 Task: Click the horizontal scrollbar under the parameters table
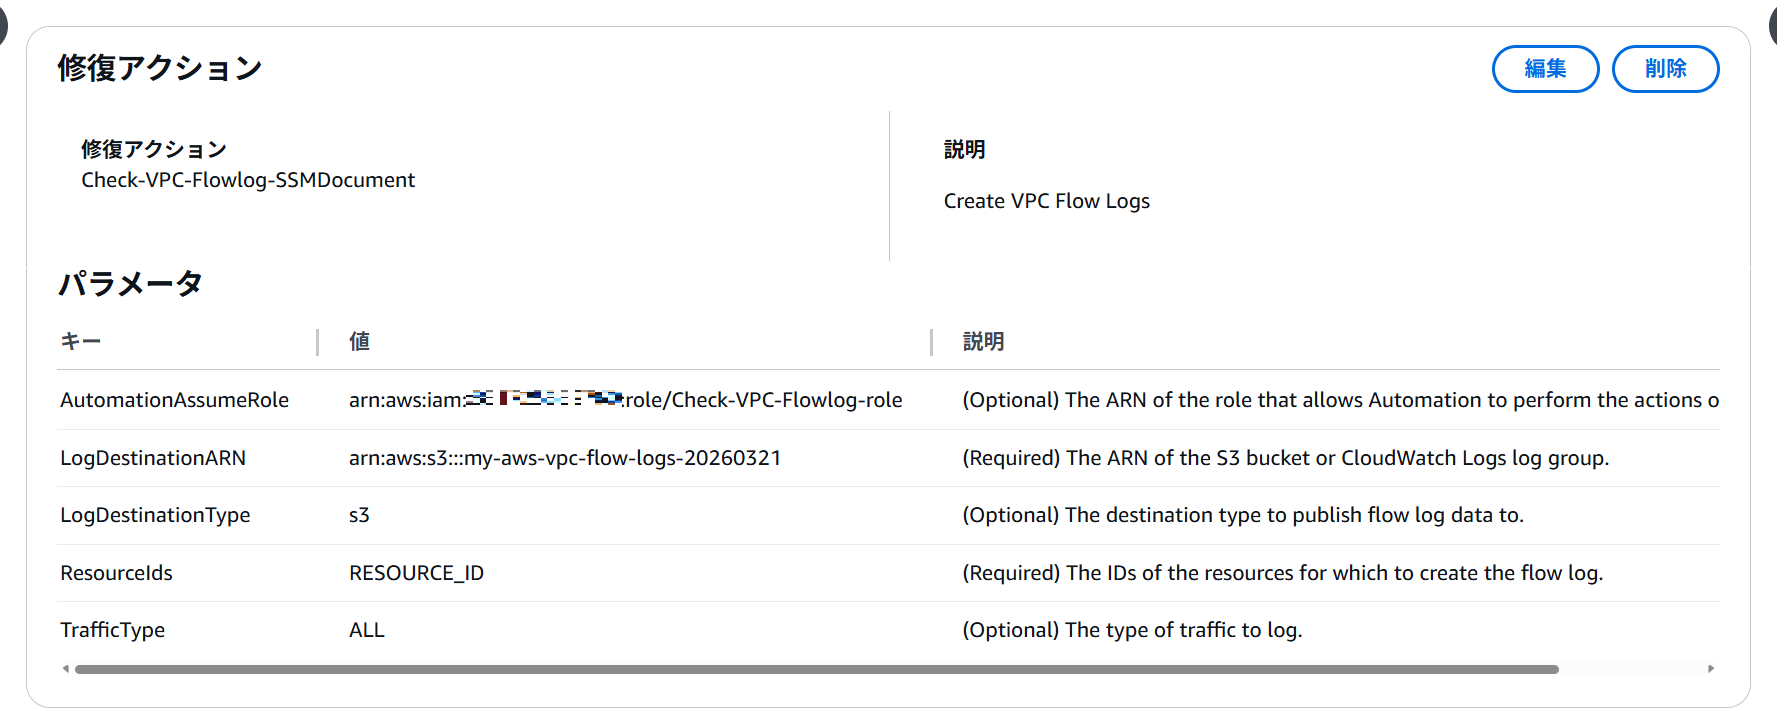coord(816,669)
